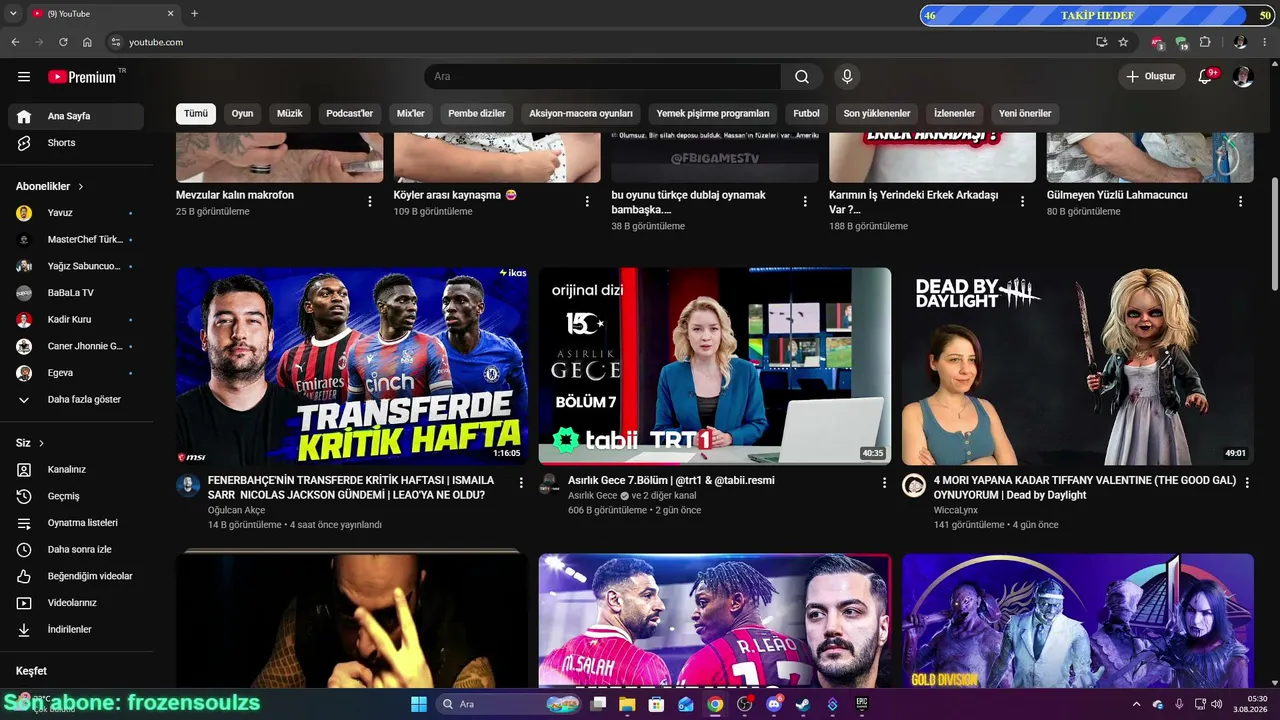The width and height of the screenshot is (1280, 720).
Task: Start voice search with the microphone
Action: coord(847,77)
